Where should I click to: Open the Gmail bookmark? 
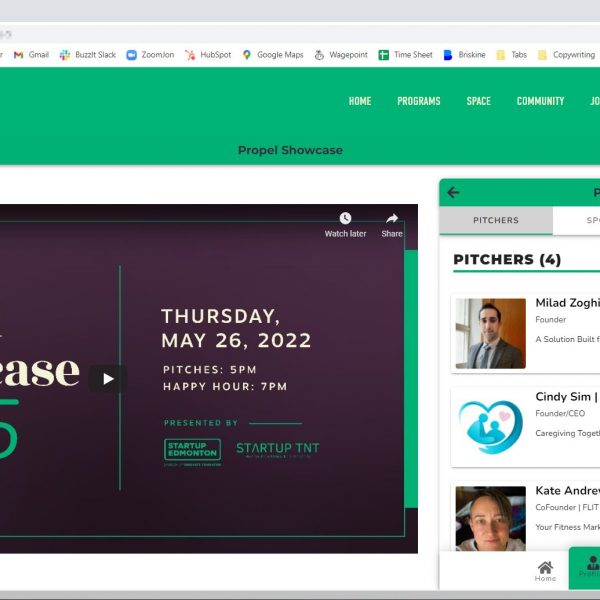click(31, 55)
